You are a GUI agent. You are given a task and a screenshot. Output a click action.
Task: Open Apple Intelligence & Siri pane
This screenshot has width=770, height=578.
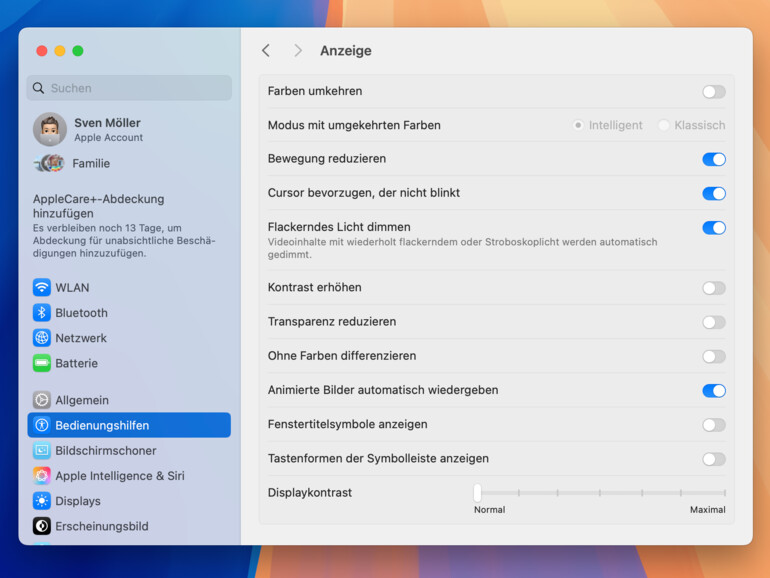(x=129, y=476)
